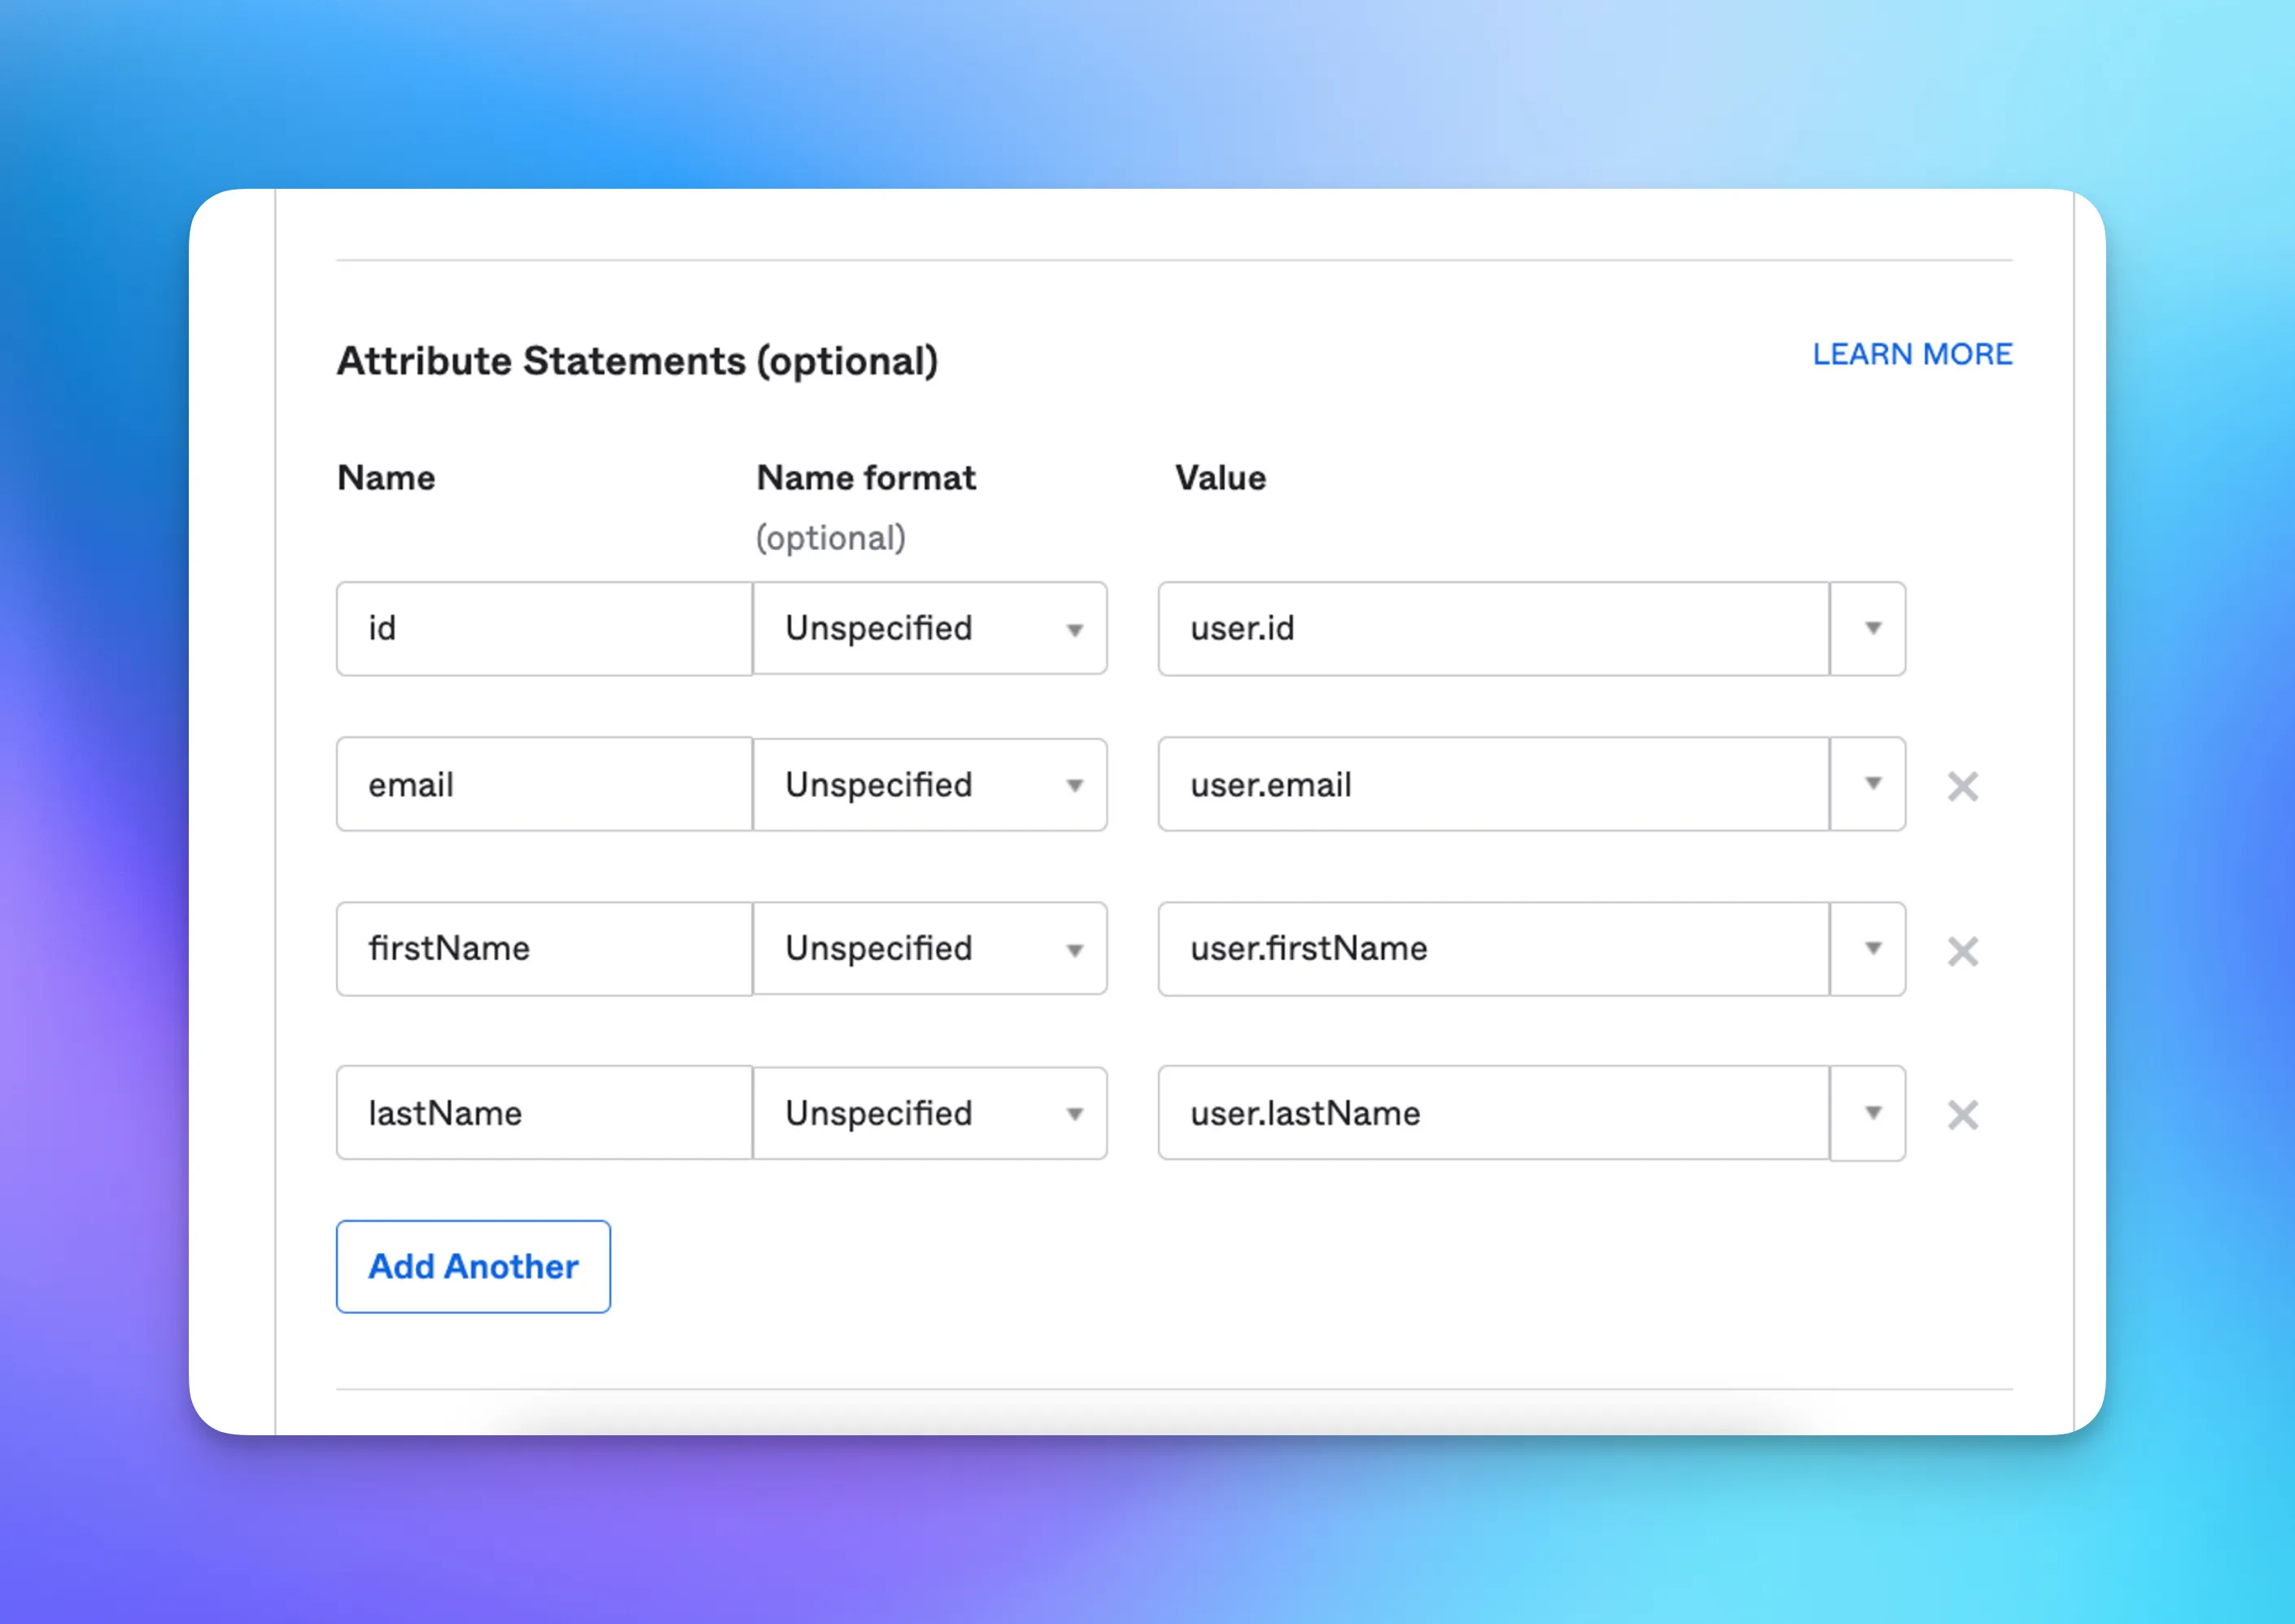Open Name format dropdown for id row
Image resolution: width=2295 pixels, height=1624 pixels.
930,628
